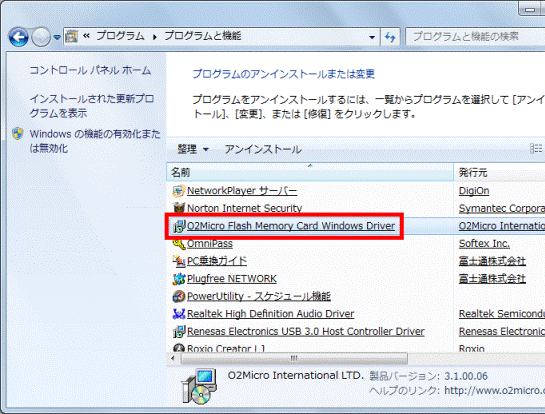Click the Realtek audio driver icon
The image size is (545, 414).
pyautogui.click(x=179, y=314)
